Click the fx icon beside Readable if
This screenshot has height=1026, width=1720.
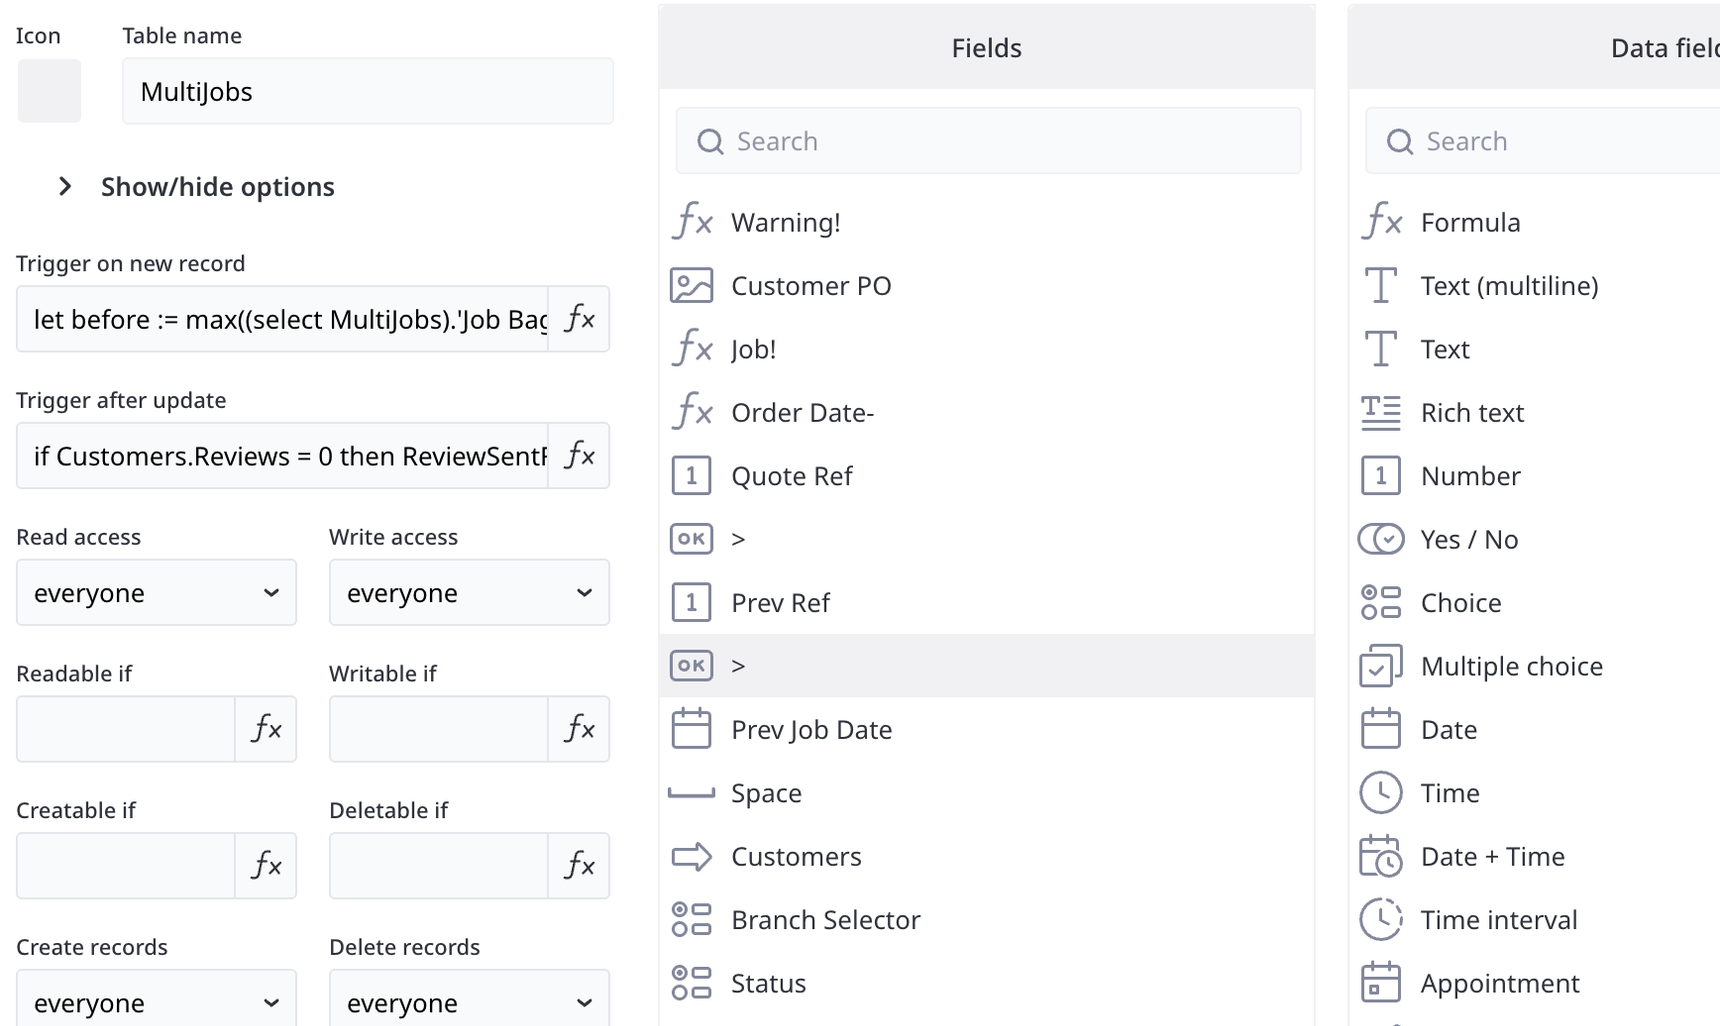266,729
